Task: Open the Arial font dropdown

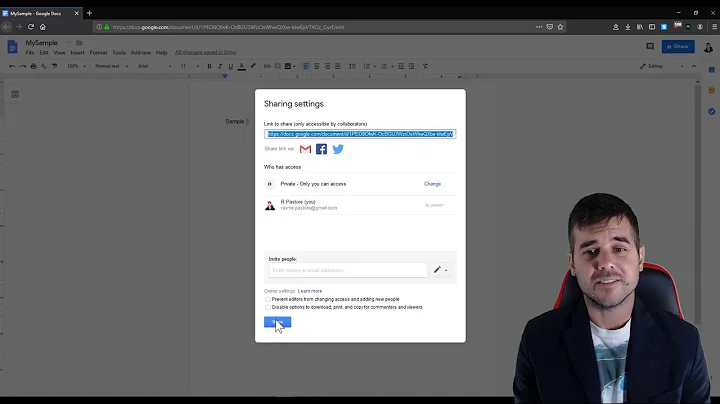Action: pyautogui.click(x=154, y=66)
